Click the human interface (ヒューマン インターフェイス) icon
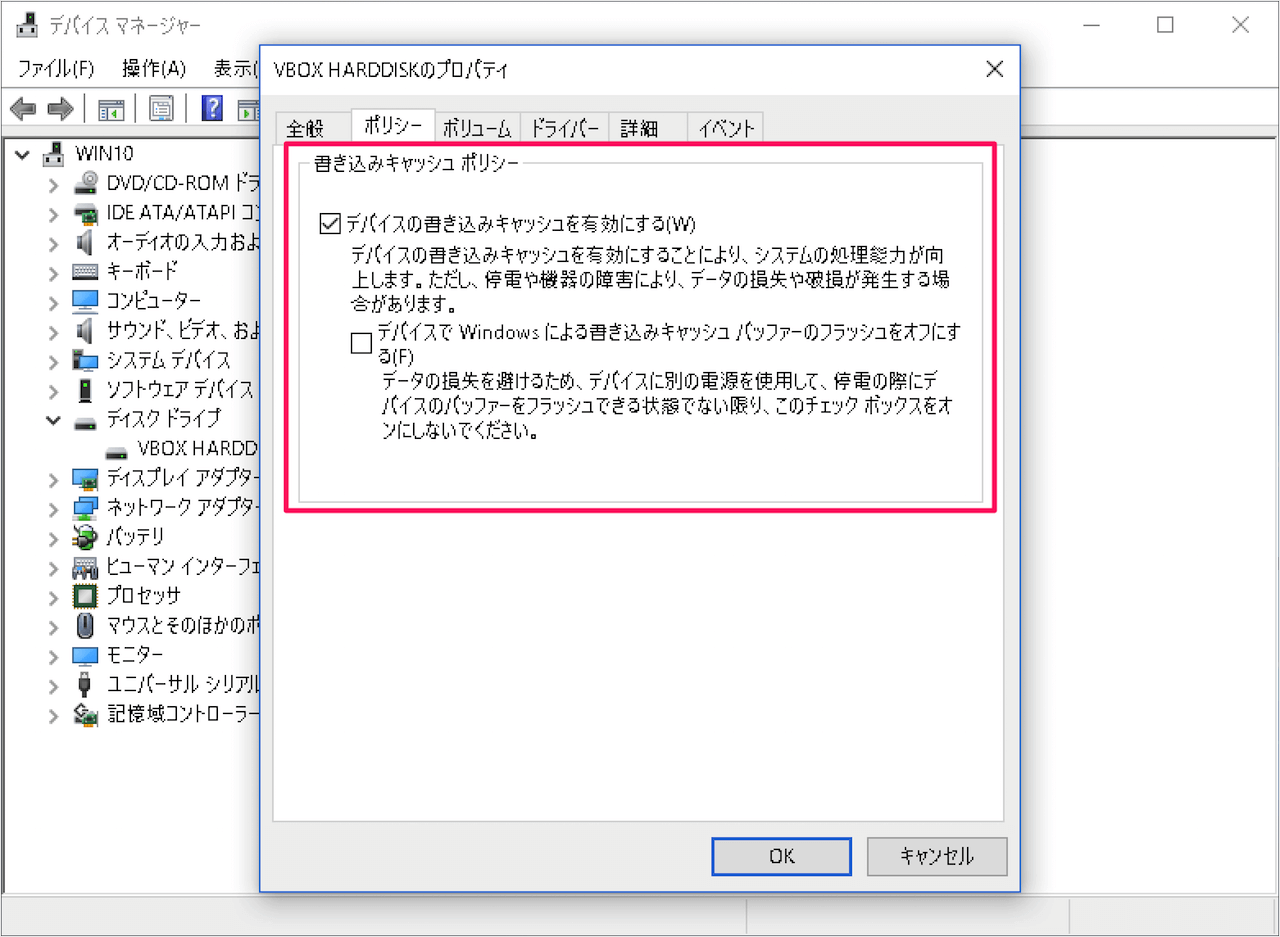 tap(86, 567)
